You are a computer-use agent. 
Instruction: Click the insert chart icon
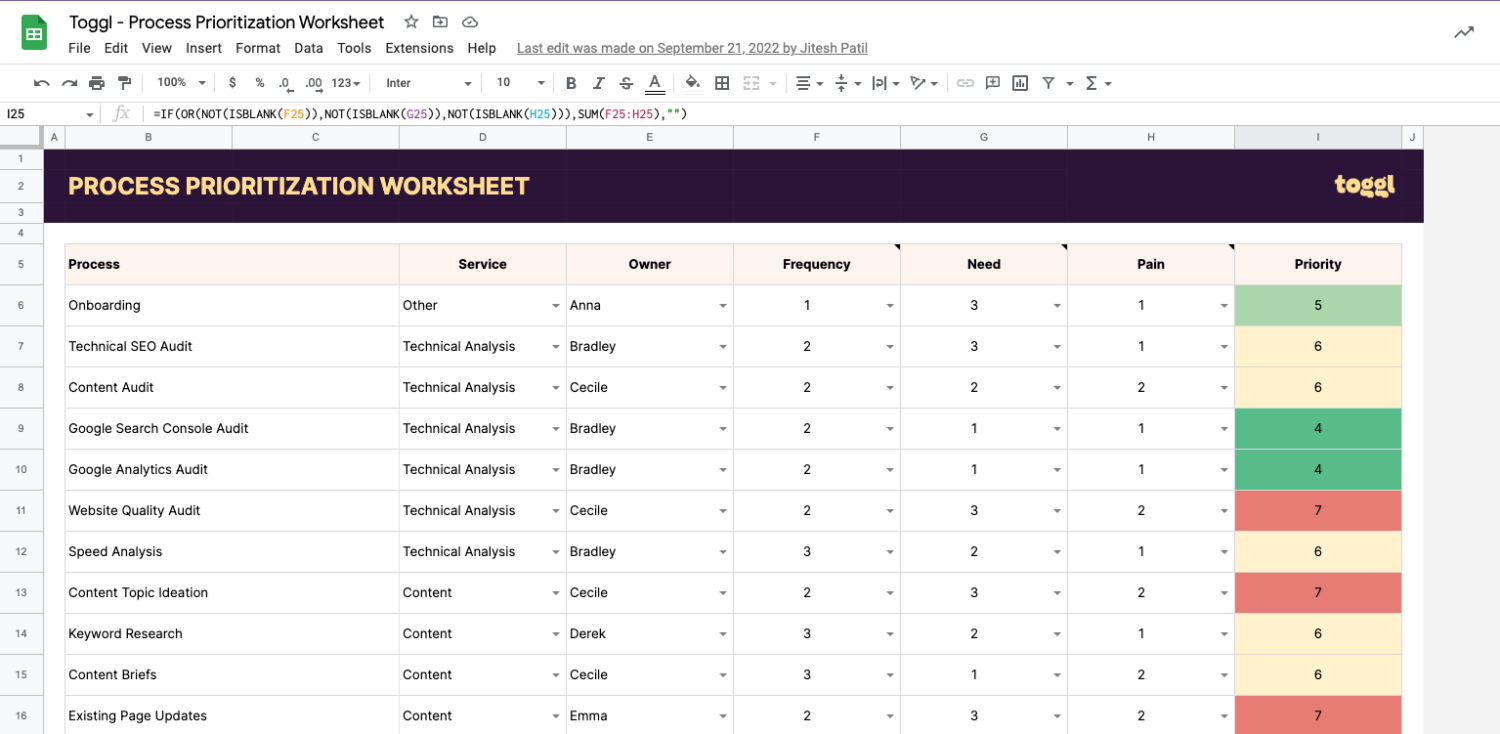(x=1020, y=83)
